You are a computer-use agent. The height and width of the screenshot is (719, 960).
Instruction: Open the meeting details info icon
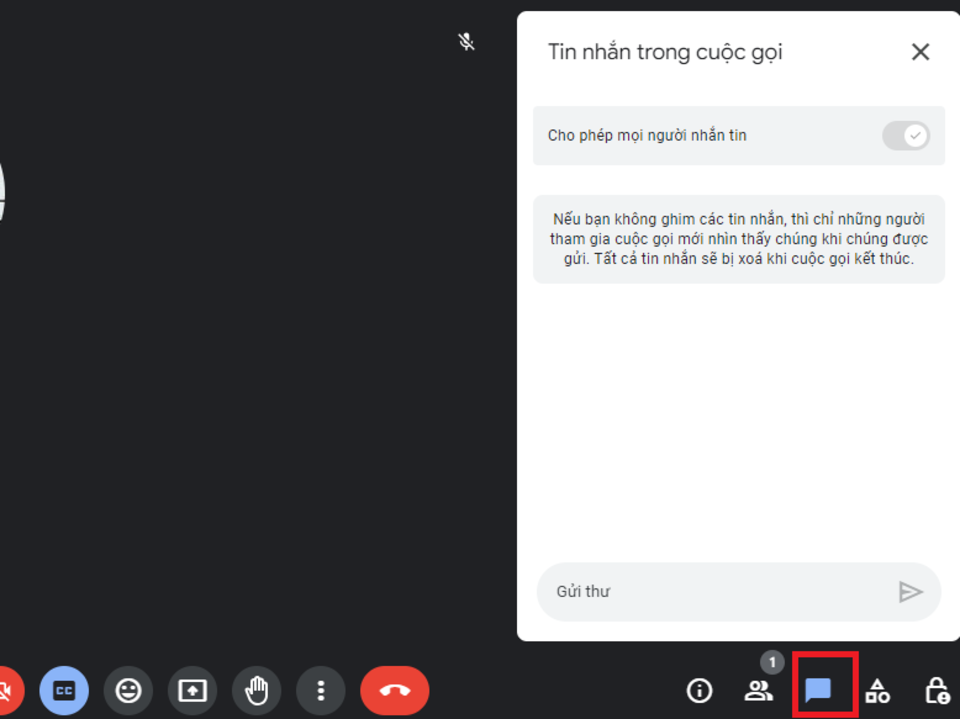click(x=699, y=691)
